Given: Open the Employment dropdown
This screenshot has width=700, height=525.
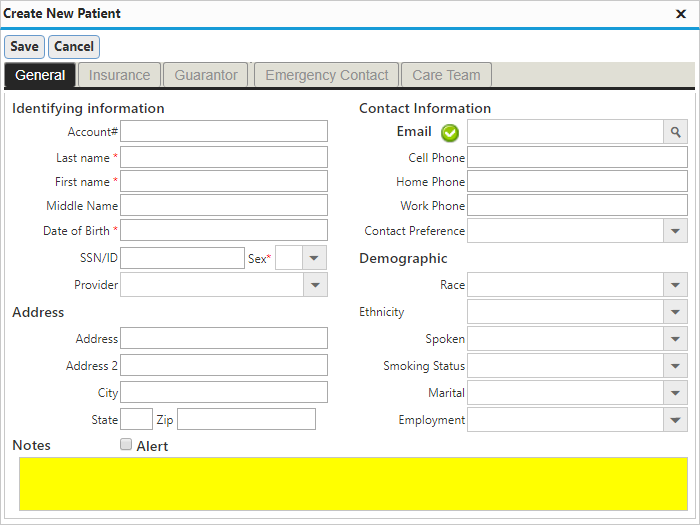Looking at the screenshot, I should point(675,420).
